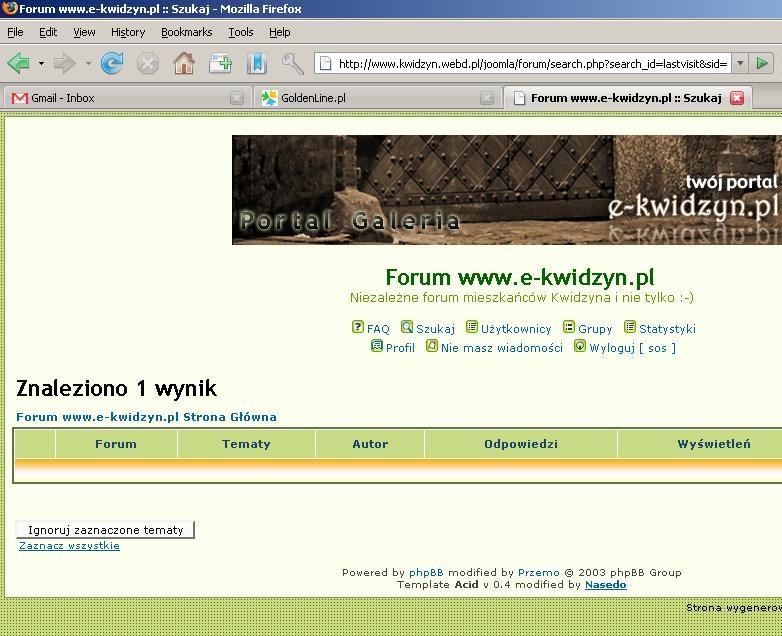
Task: Open the Statystyki forum link
Action: [667, 329]
